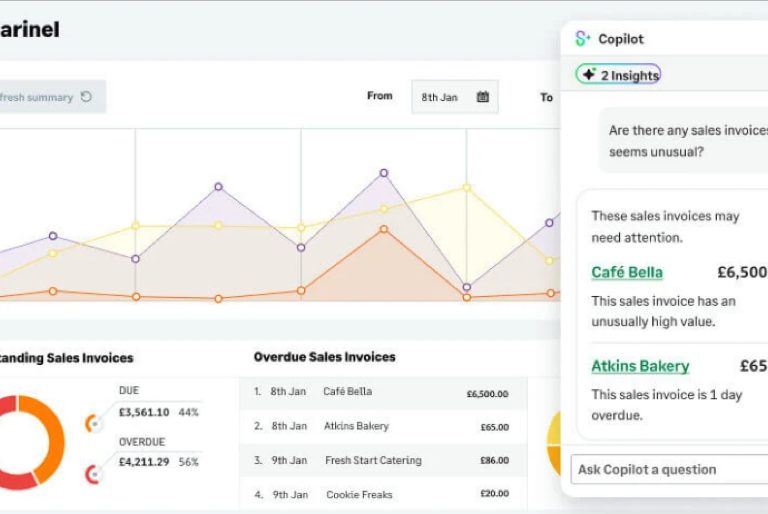The width and height of the screenshot is (768, 514).
Task: Click the Sage Copilot logo icon
Action: tap(582, 39)
